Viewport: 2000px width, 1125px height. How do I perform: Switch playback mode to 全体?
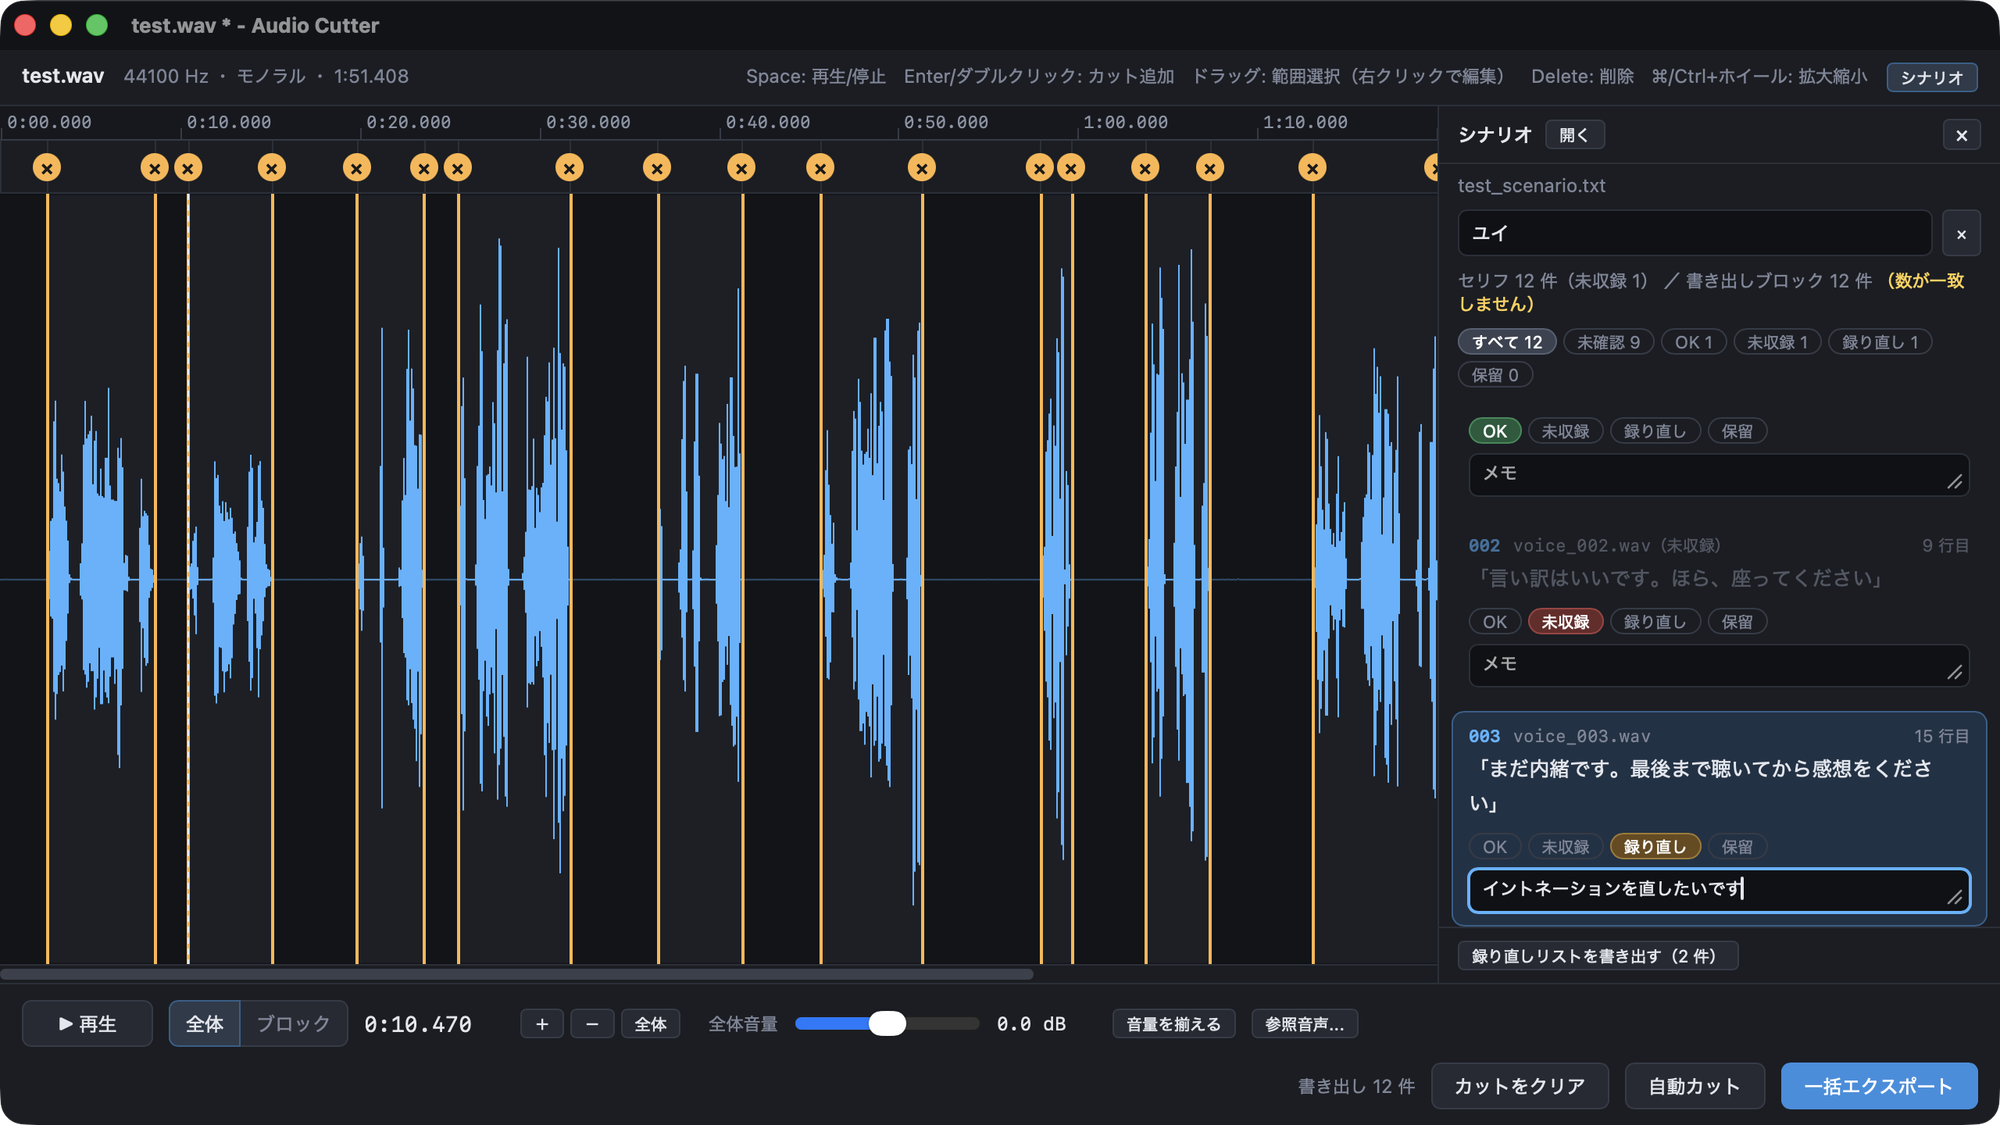(205, 1024)
